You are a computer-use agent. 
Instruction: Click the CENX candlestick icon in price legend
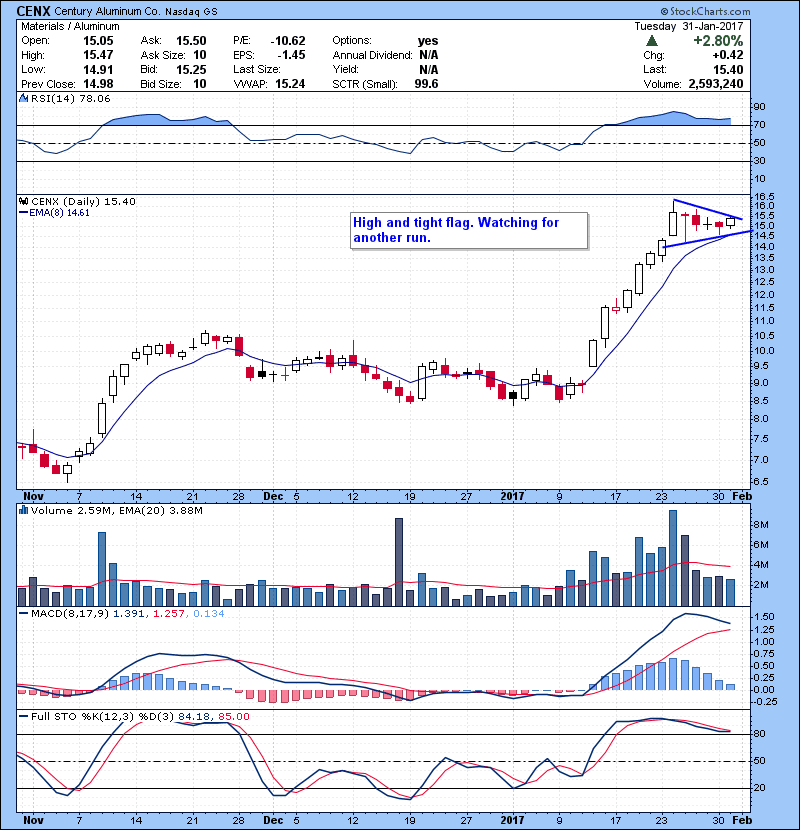click(23, 201)
